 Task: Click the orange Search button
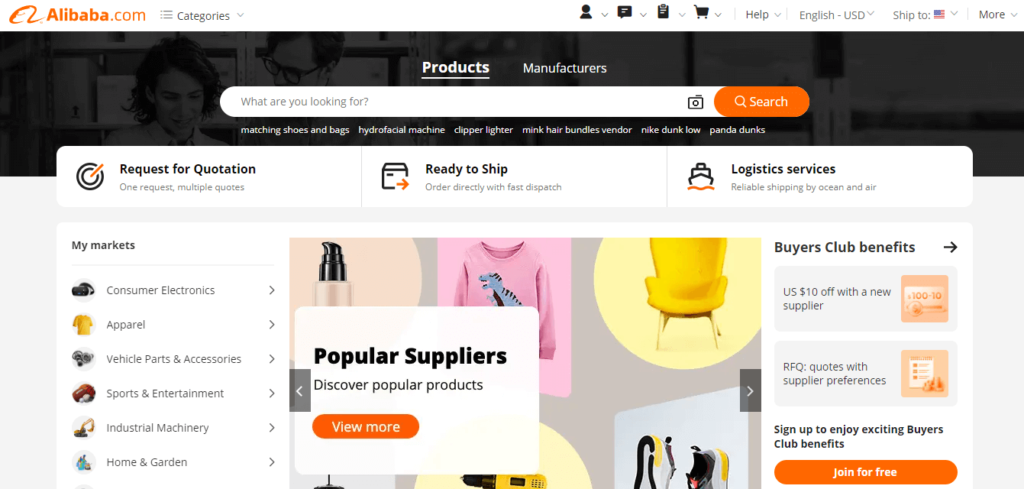761,102
